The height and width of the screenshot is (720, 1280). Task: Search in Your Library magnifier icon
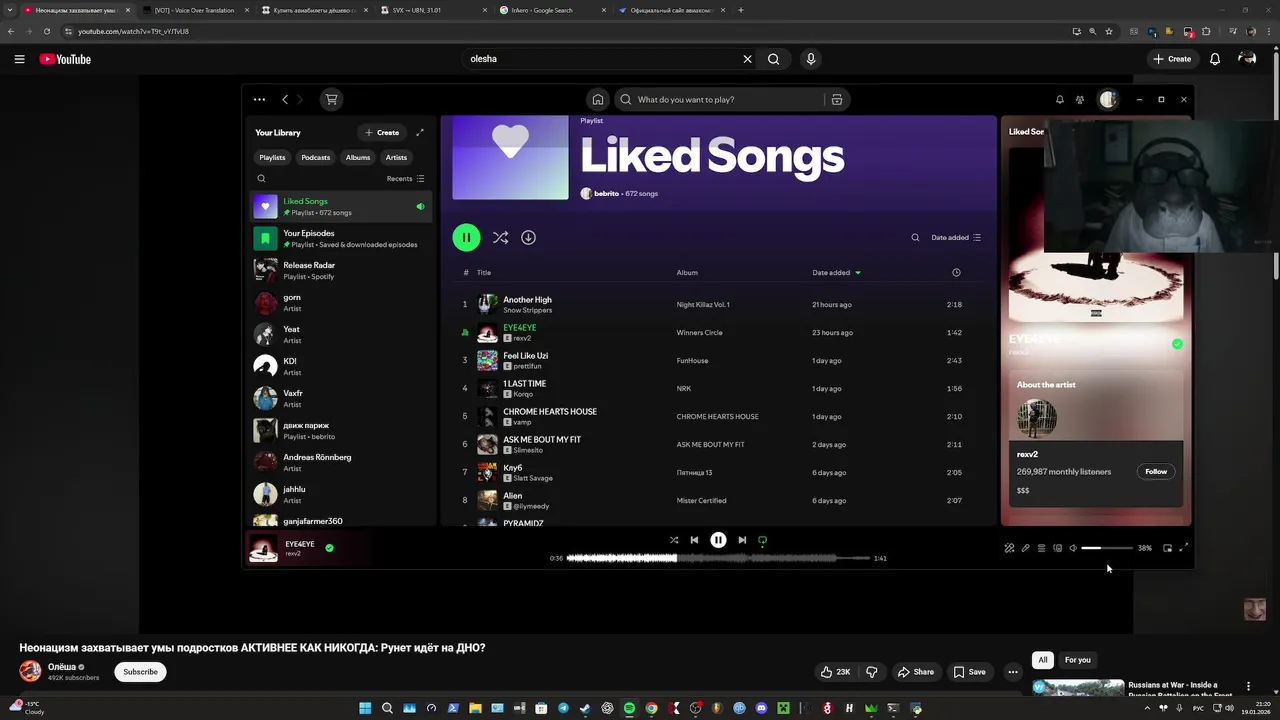pyautogui.click(x=261, y=179)
